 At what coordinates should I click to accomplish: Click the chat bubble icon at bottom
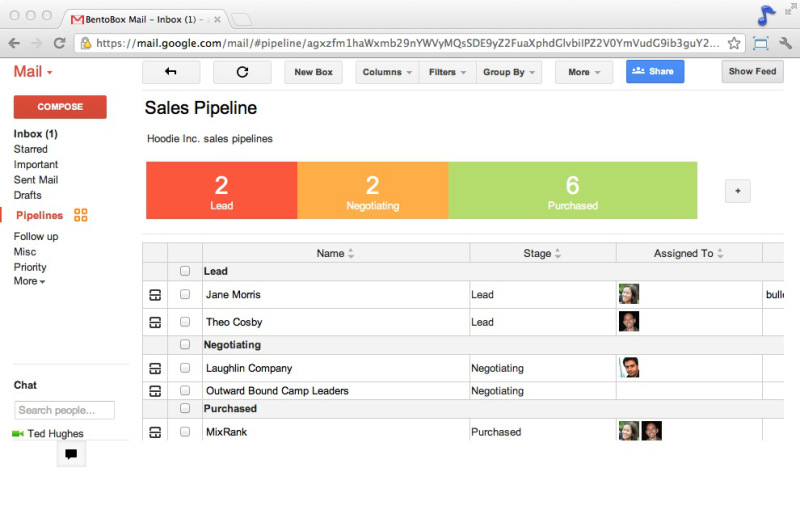point(71,454)
